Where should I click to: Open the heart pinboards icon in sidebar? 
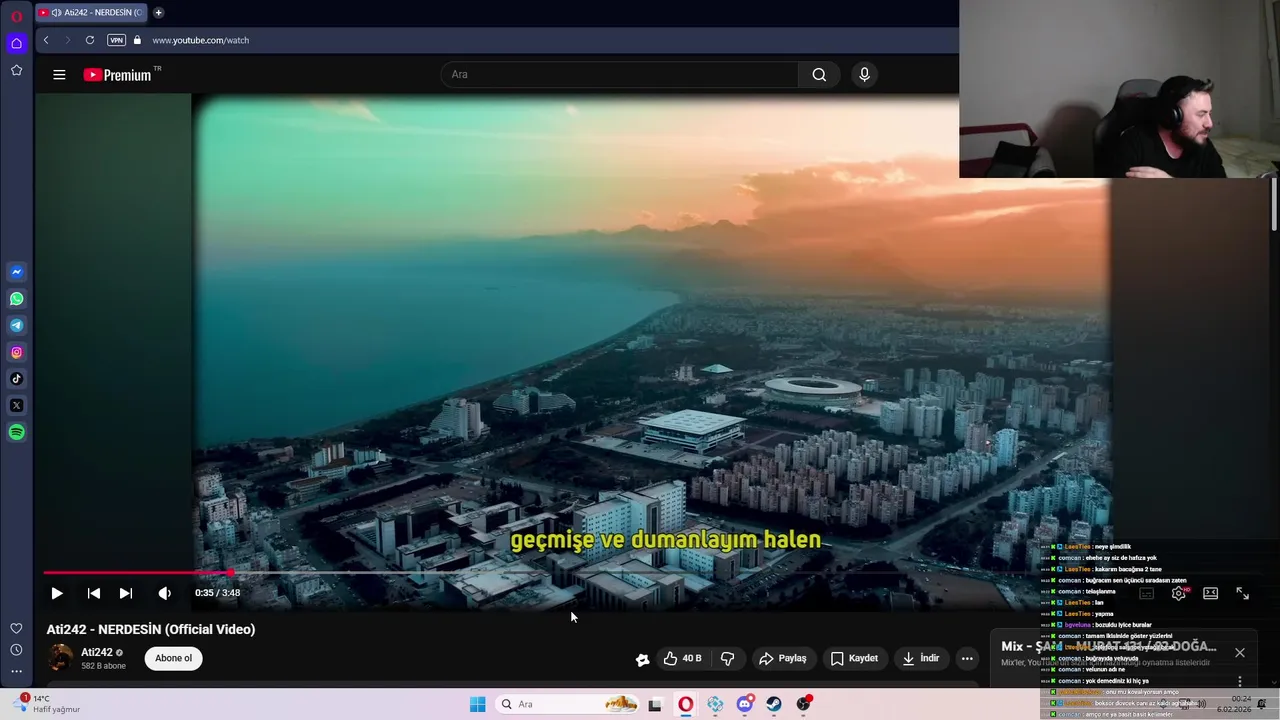[16, 628]
